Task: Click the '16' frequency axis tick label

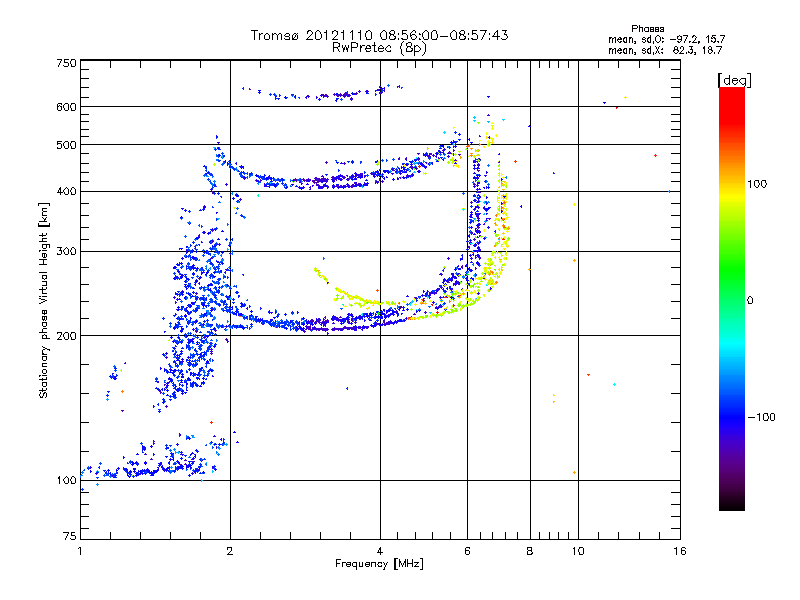Action: coord(680,551)
